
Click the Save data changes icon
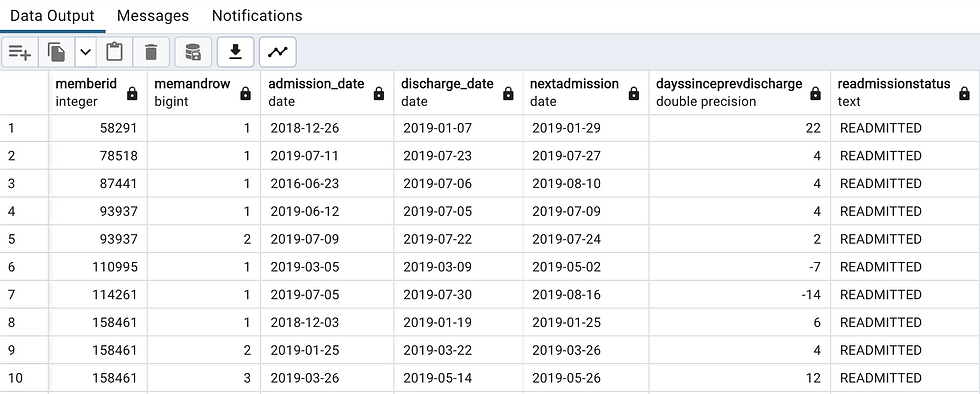coord(193,52)
